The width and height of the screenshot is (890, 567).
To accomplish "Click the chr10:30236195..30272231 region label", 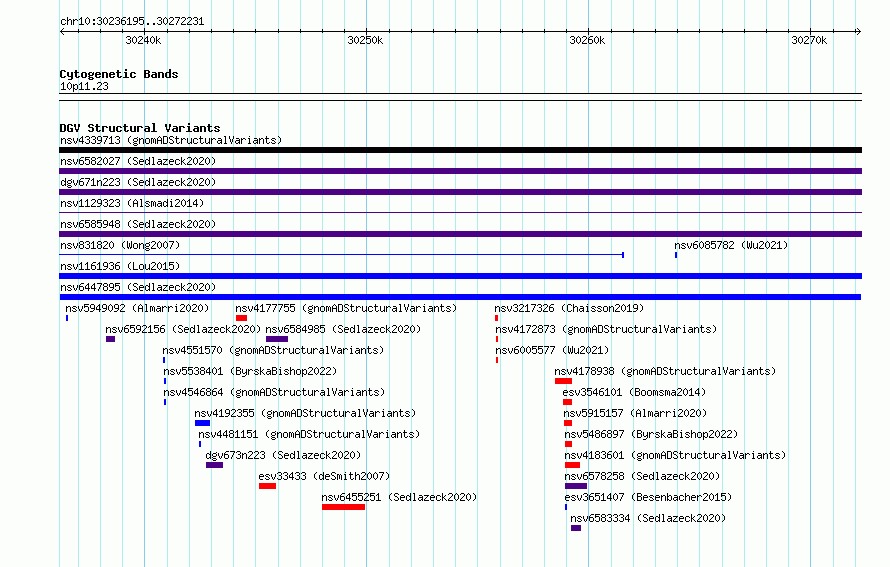I will 132,22.
